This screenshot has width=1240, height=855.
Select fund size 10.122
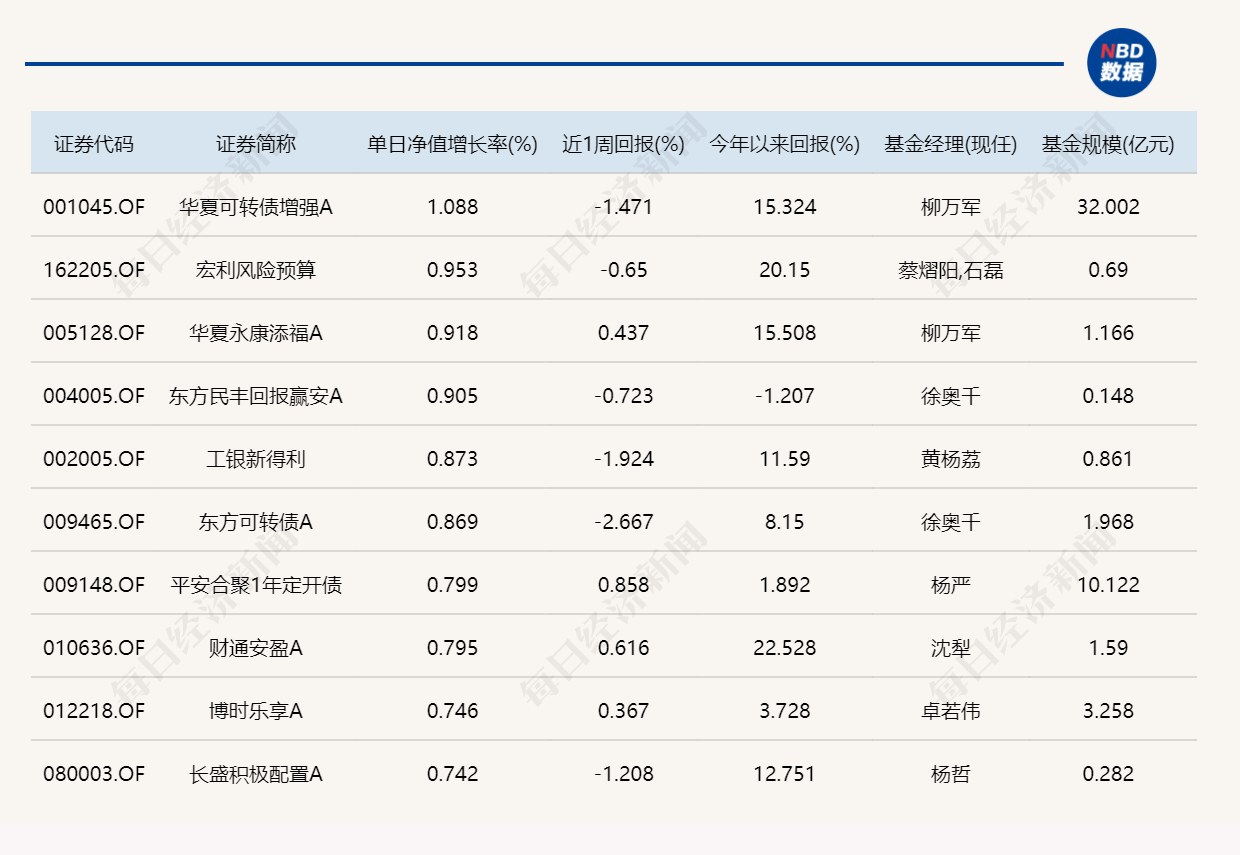click(1108, 585)
